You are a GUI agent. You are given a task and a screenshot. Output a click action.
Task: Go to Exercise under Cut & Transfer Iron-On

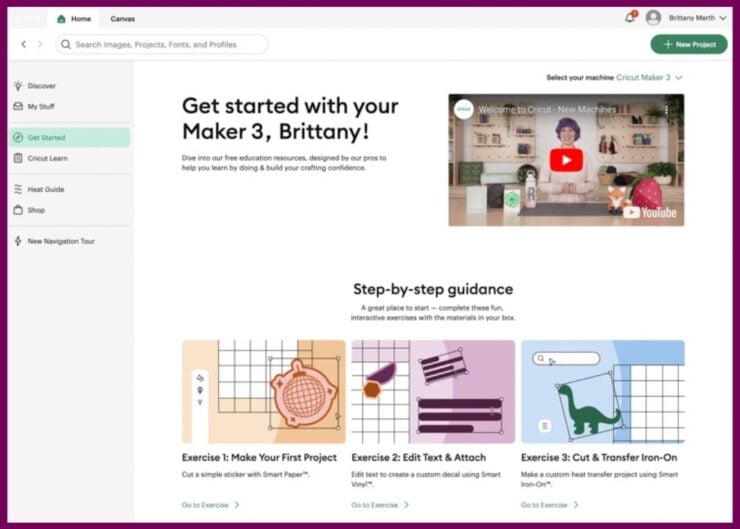549,505
